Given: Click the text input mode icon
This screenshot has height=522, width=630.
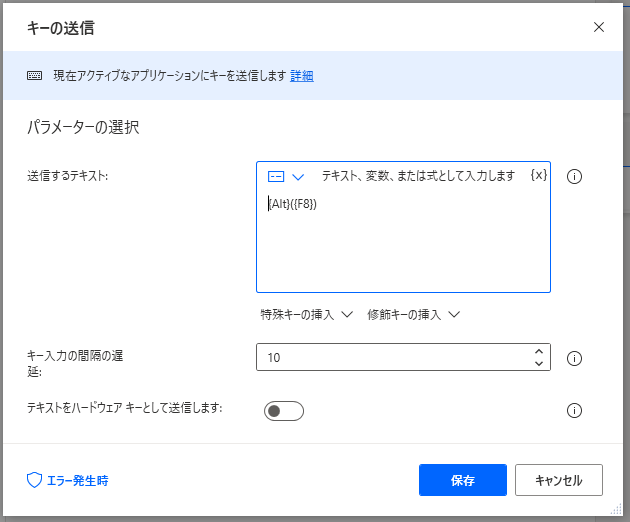Looking at the screenshot, I should pyautogui.click(x=277, y=176).
